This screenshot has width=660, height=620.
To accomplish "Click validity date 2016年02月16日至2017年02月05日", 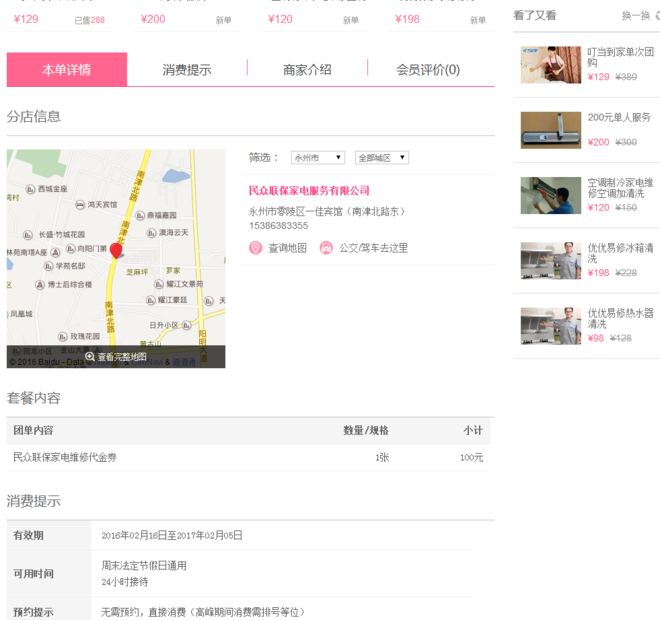I will point(172,535).
